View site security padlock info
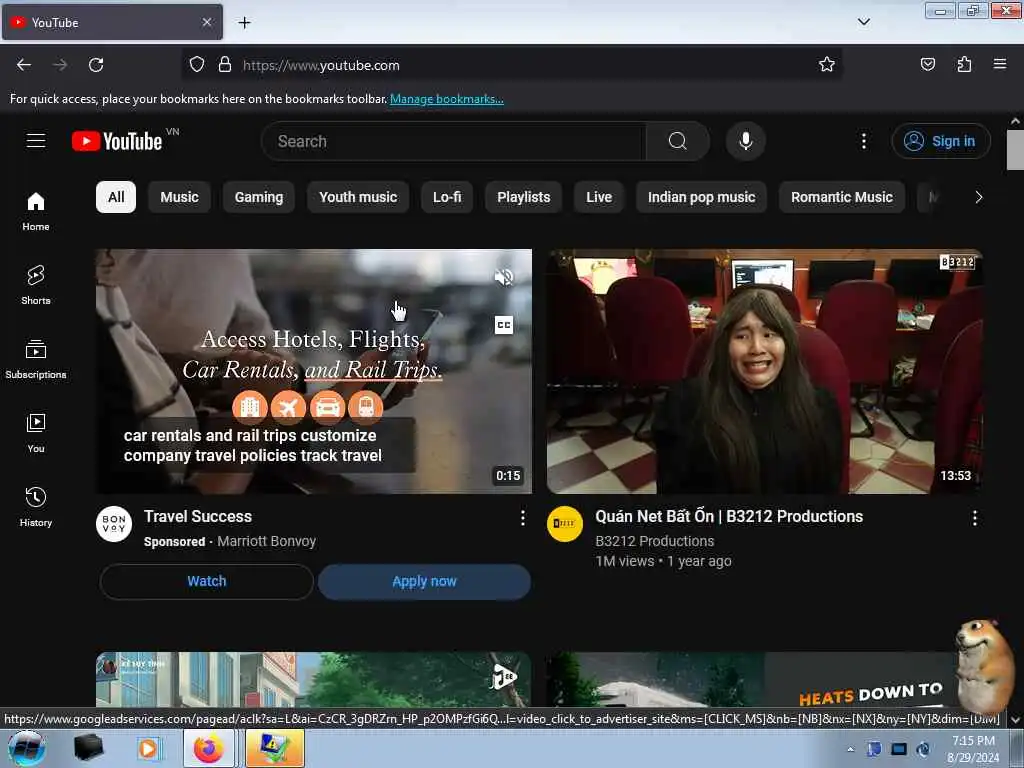This screenshot has height=768, width=1024. (x=225, y=65)
